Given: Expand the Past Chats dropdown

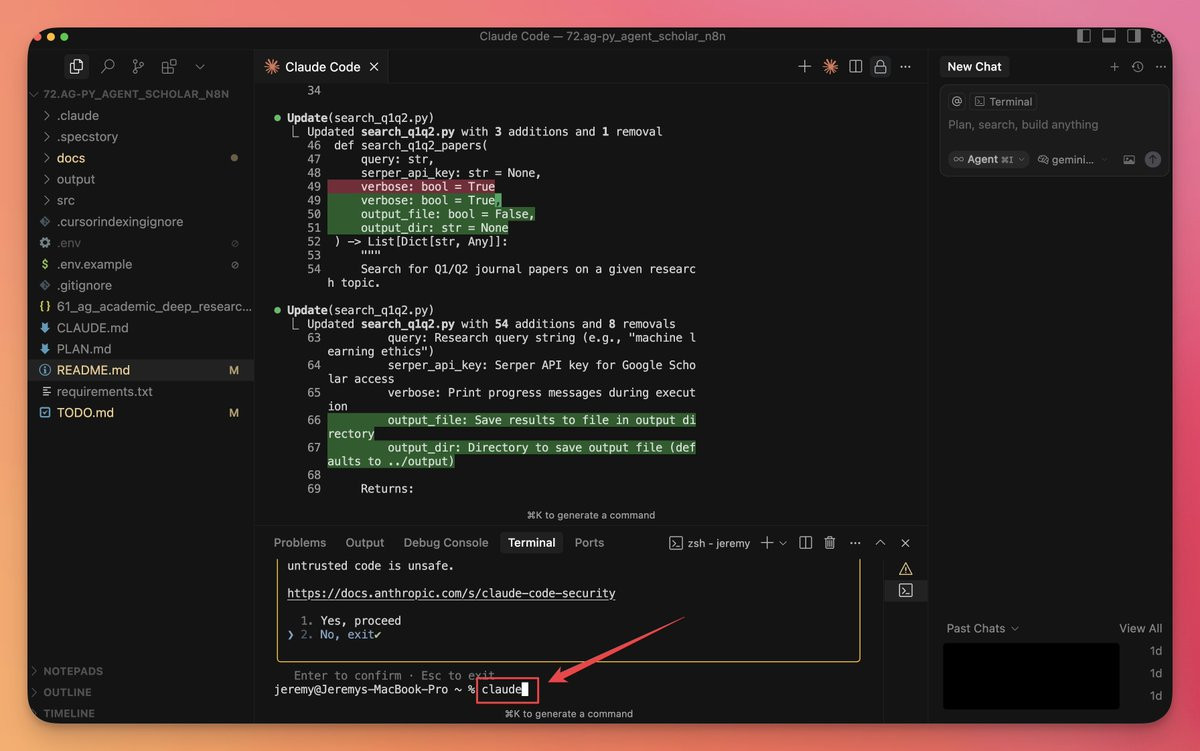Looking at the screenshot, I should click(982, 628).
